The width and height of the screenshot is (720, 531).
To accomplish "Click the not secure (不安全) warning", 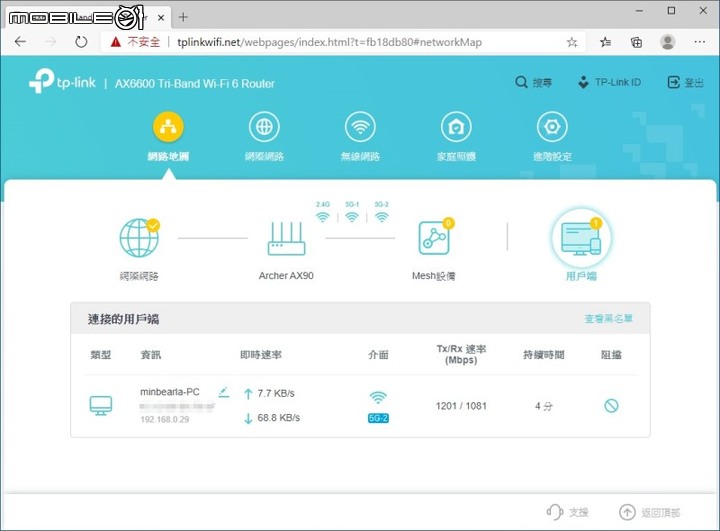I will pos(135,42).
